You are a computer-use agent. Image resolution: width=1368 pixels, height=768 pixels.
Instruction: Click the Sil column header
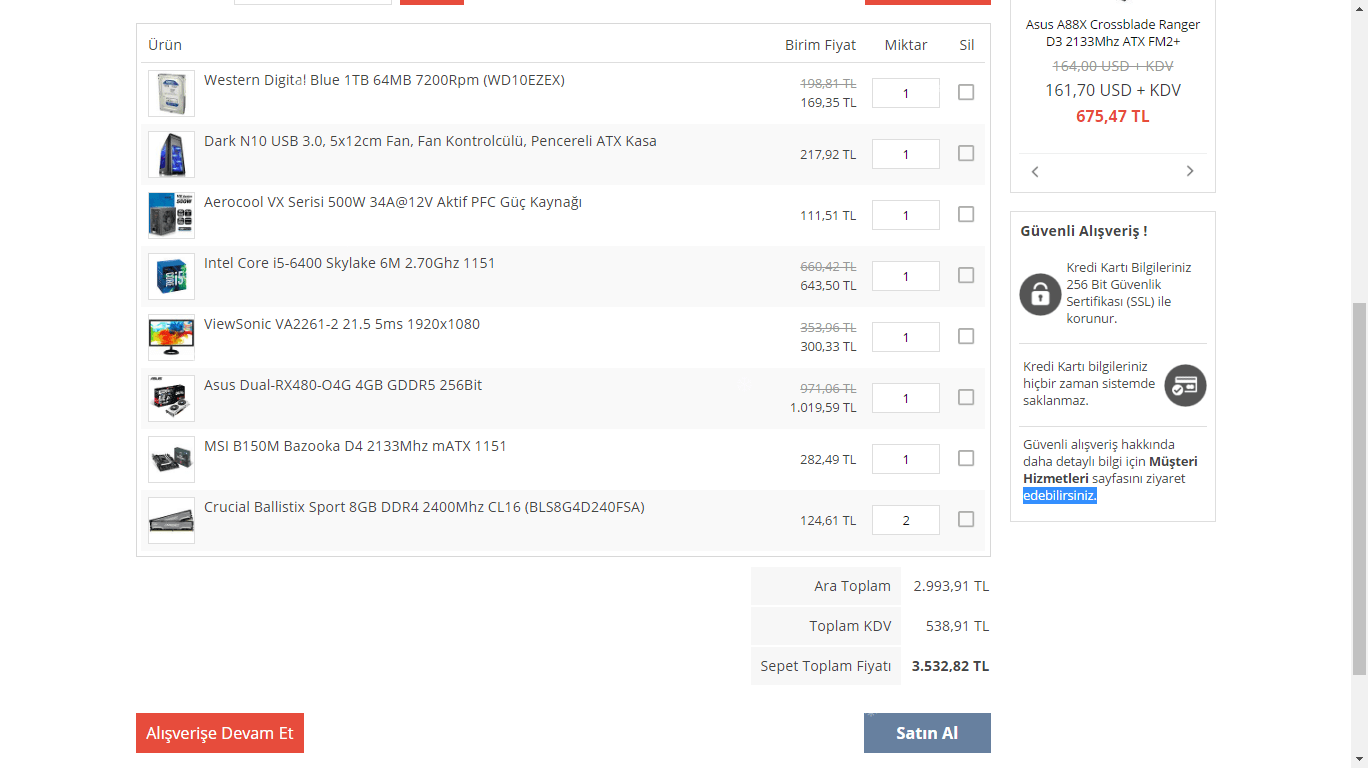(x=966, y=45)
